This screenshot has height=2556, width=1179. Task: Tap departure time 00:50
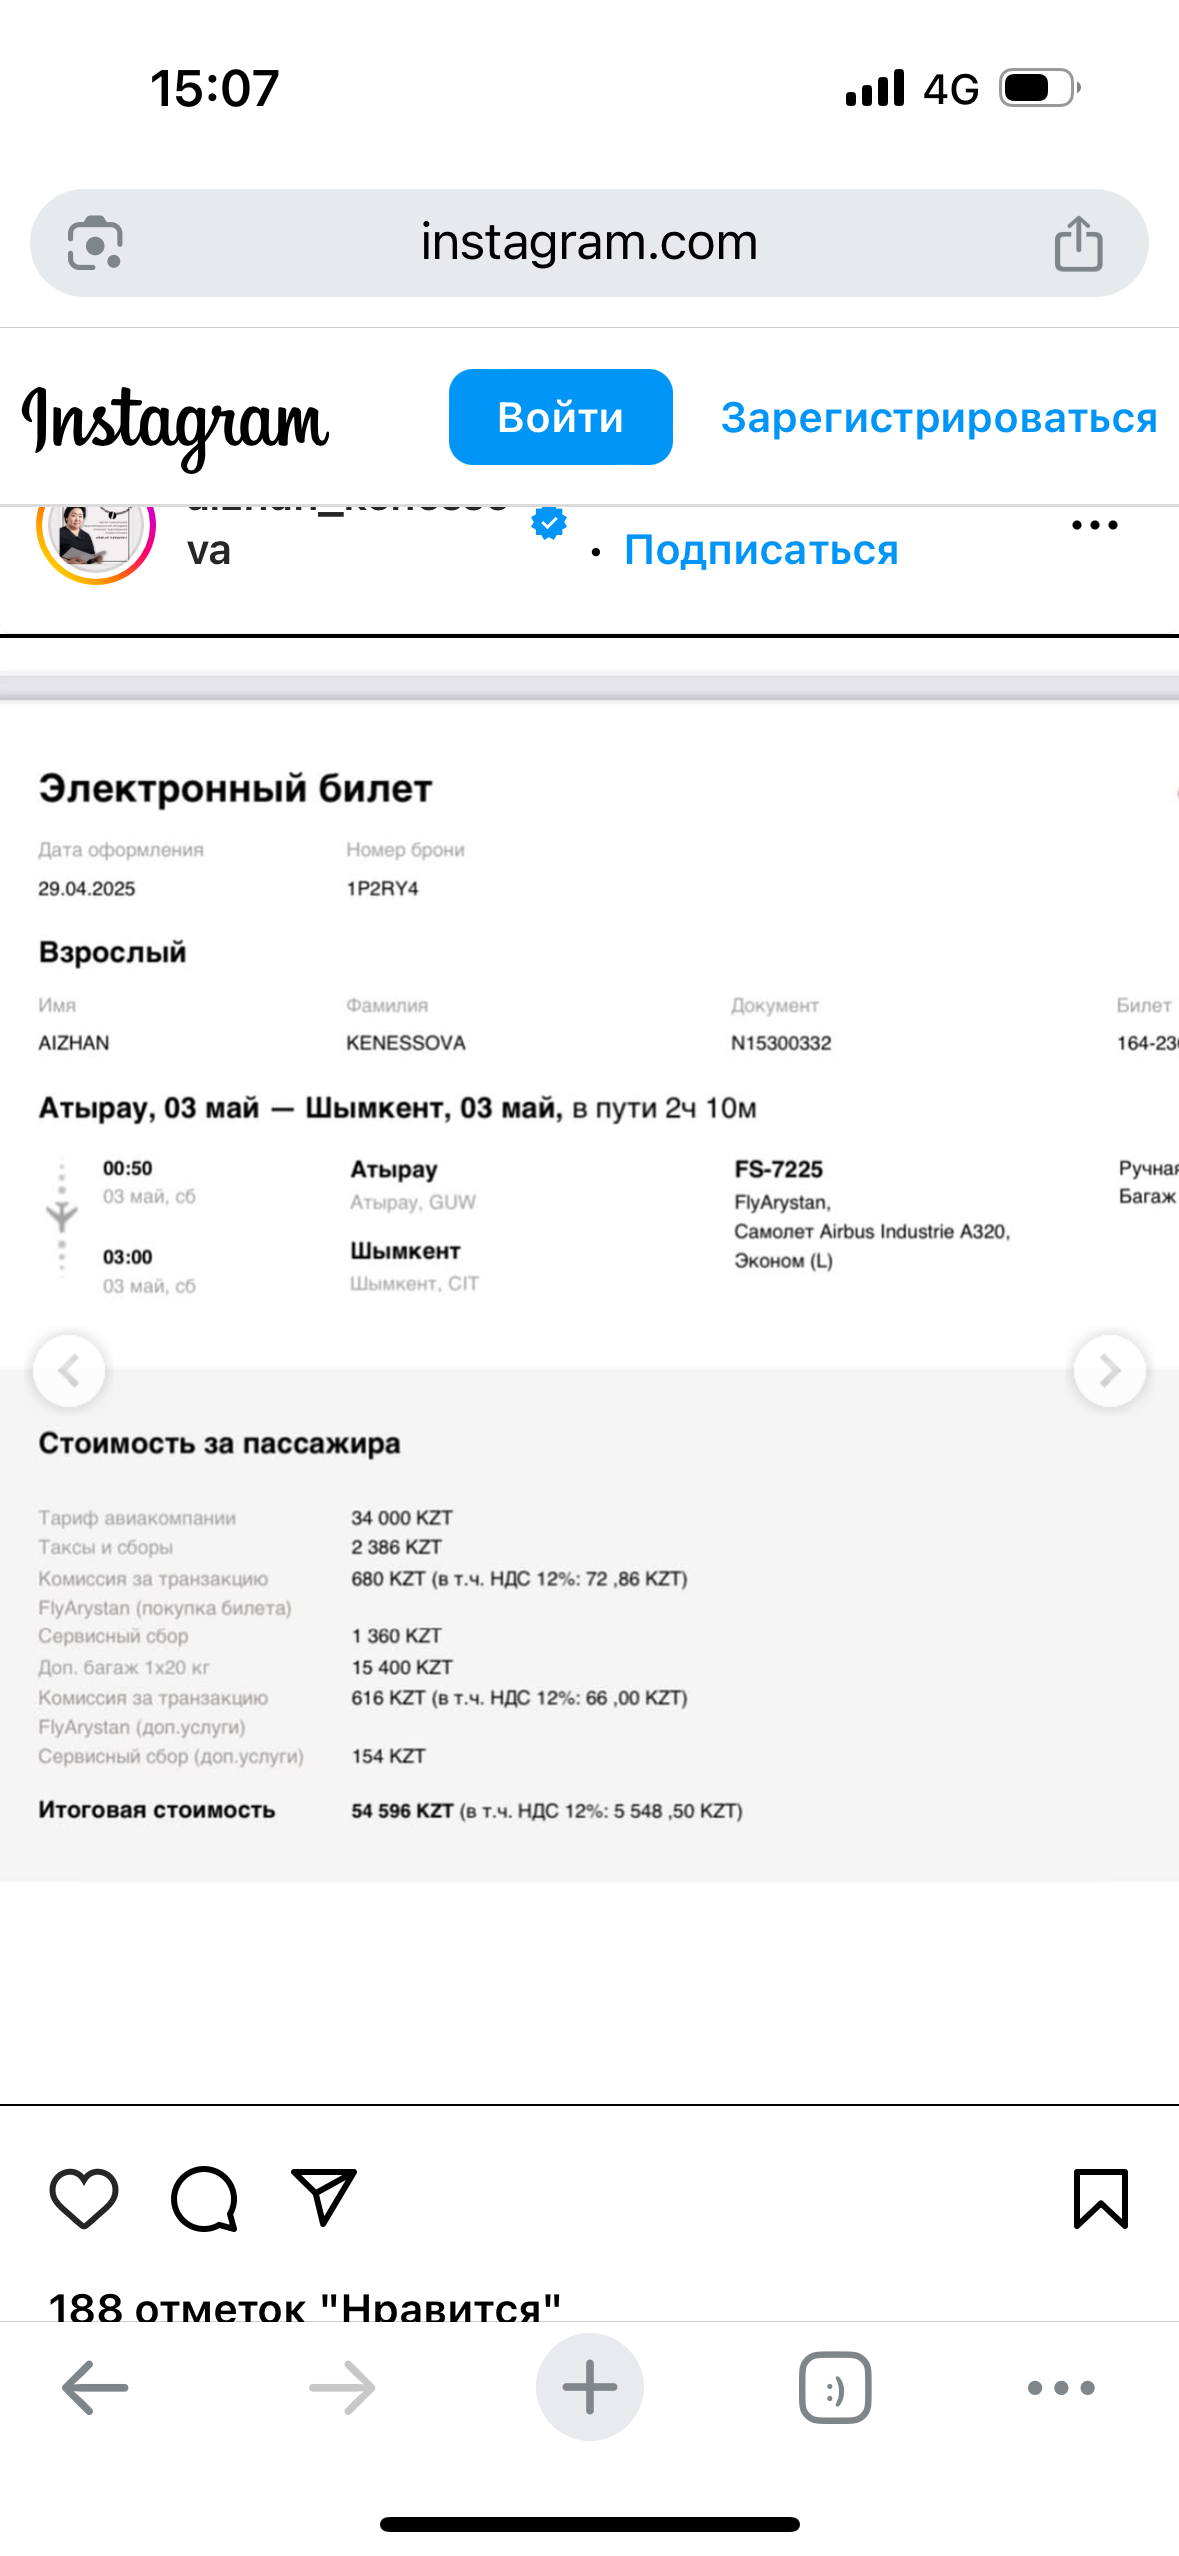(x=127, y=1168)
